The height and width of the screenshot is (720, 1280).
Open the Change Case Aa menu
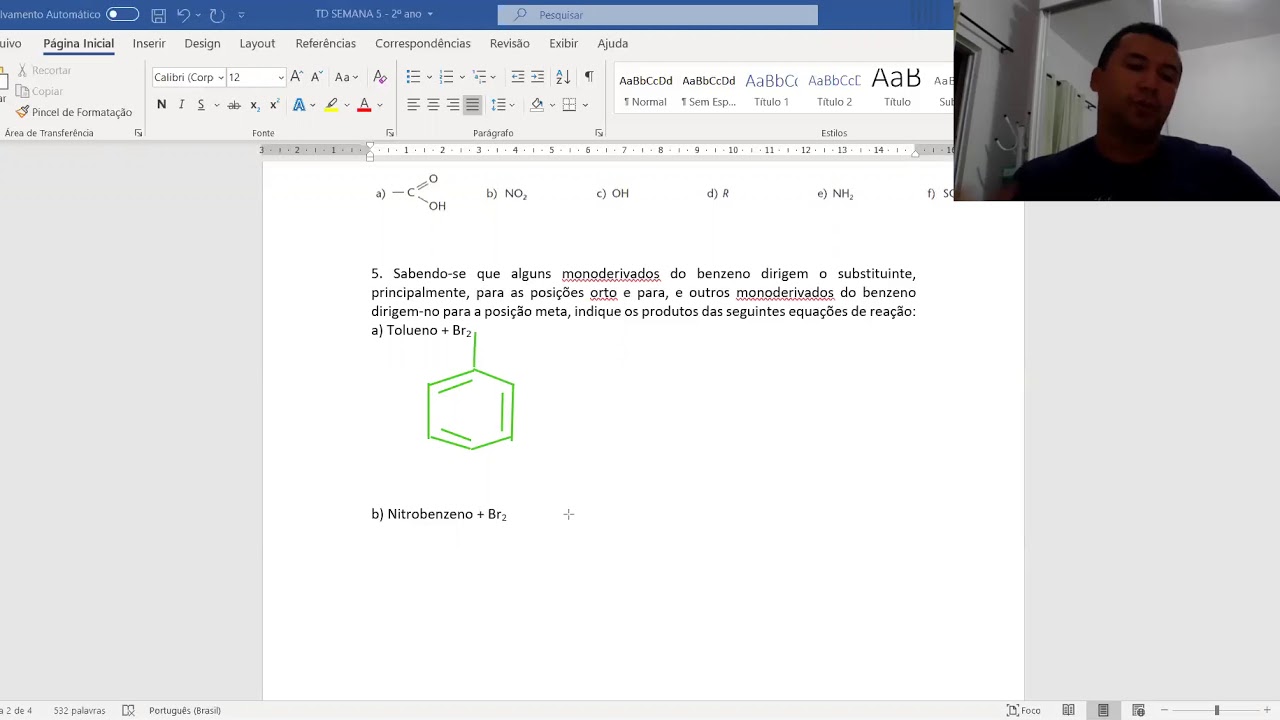(x=346, y=77)
